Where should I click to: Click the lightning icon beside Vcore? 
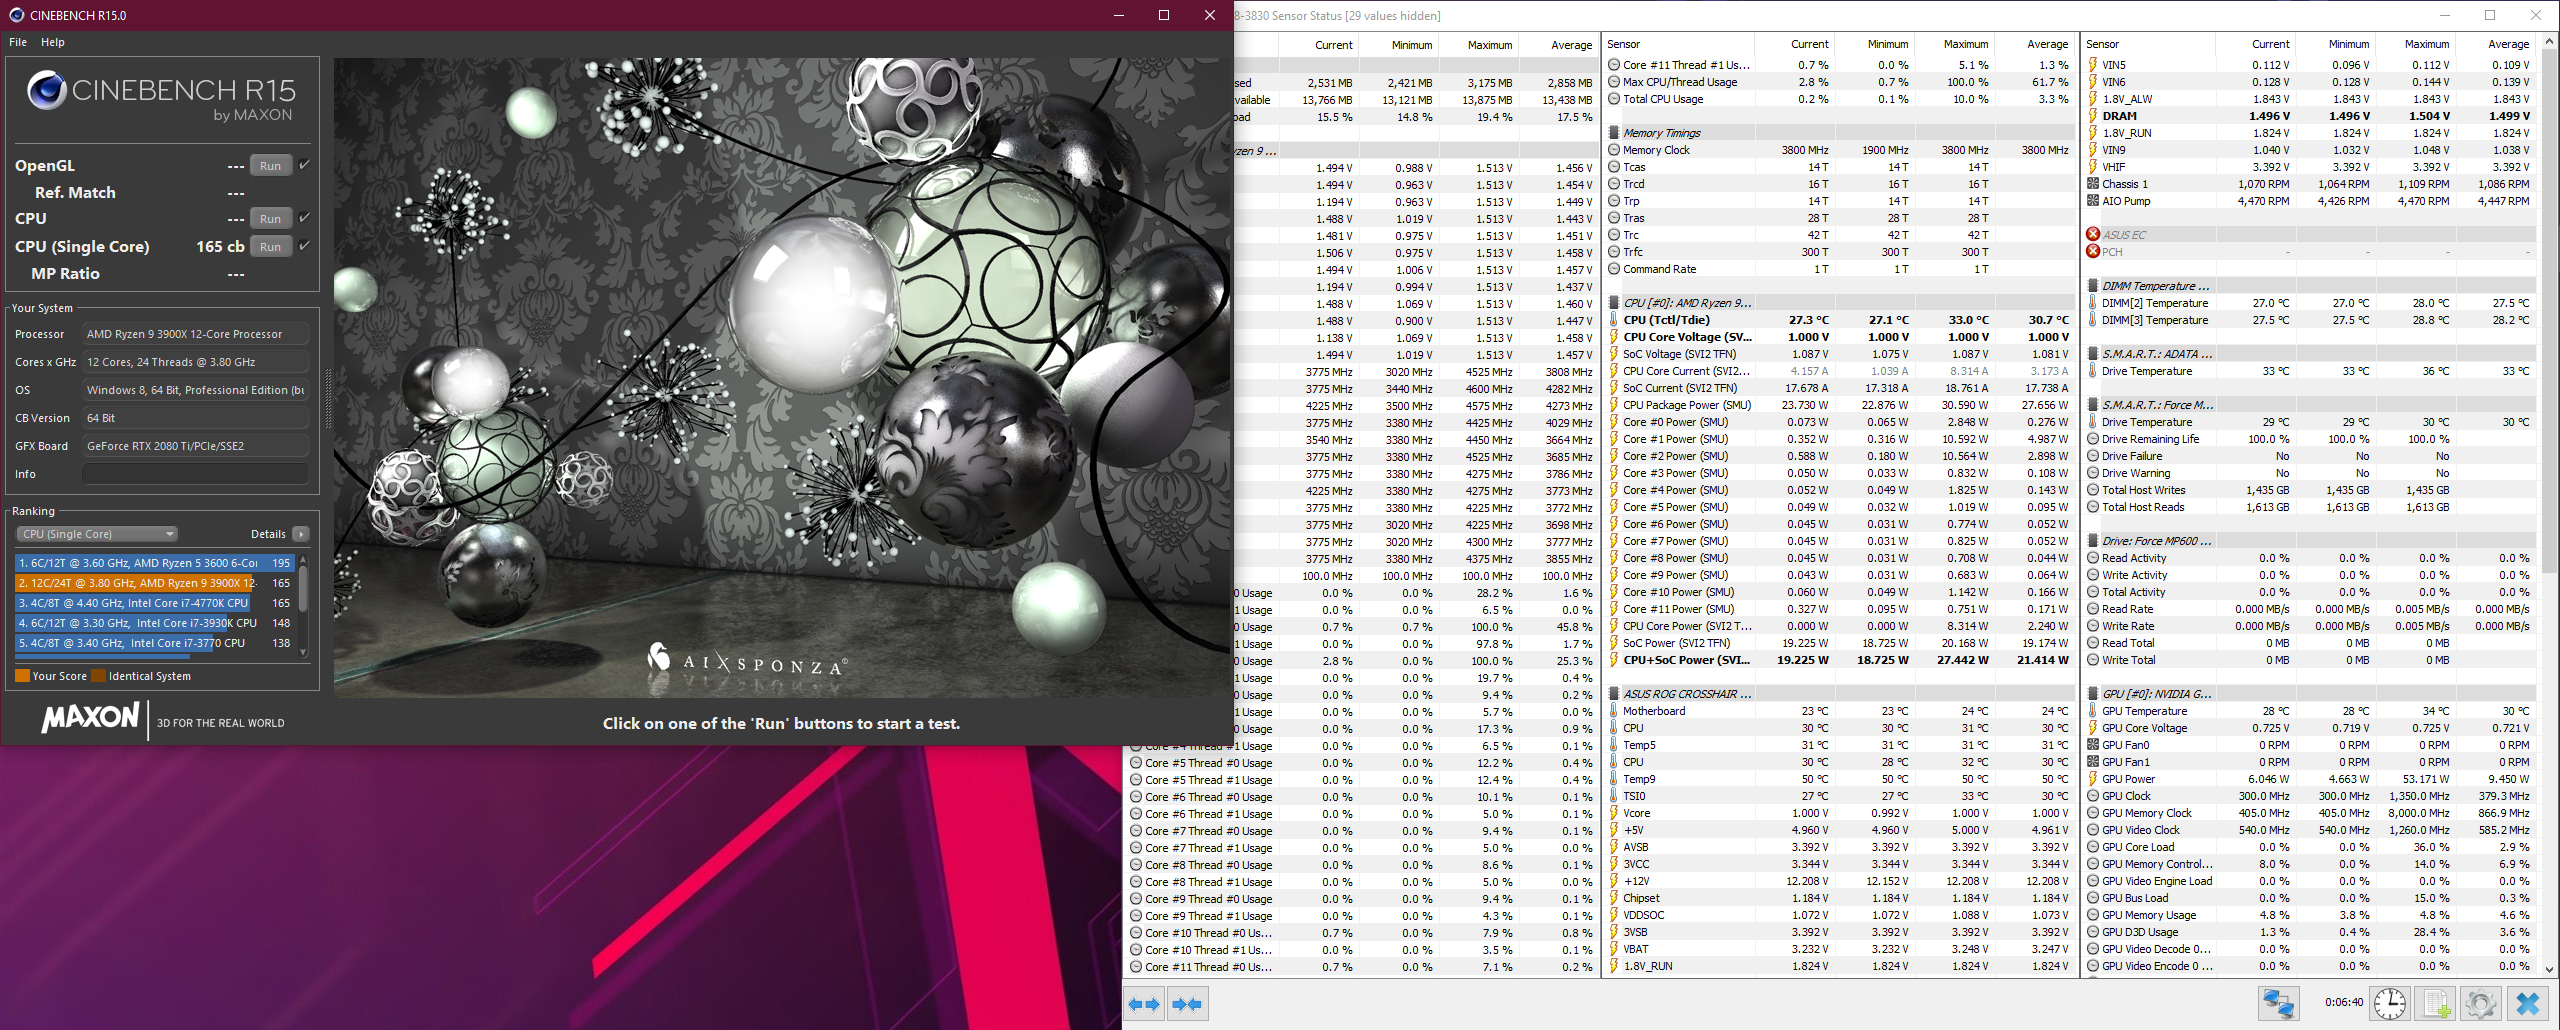1614,813
